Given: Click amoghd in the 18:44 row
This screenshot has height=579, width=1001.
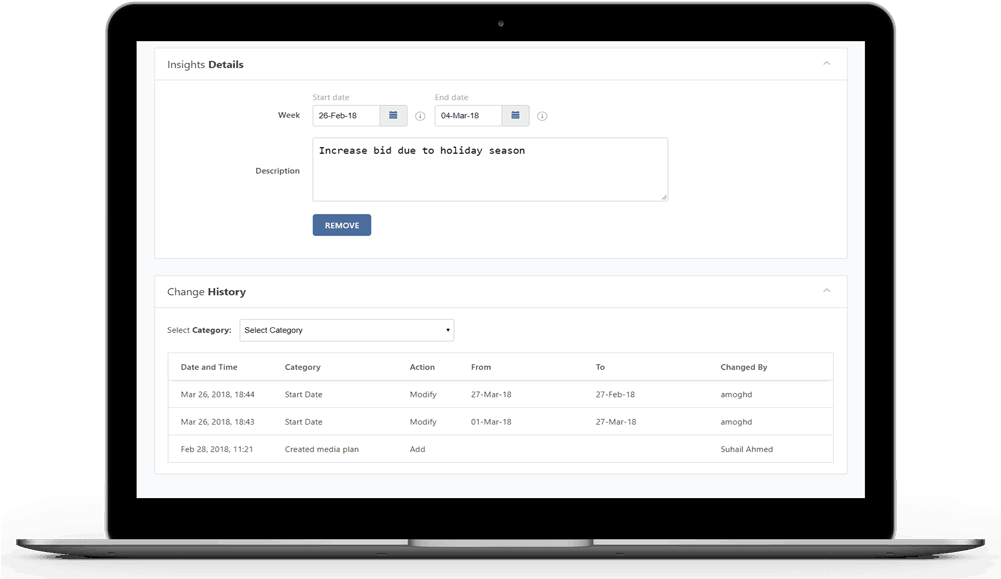Looking at the screenshot, I should (x=736, y=395).
